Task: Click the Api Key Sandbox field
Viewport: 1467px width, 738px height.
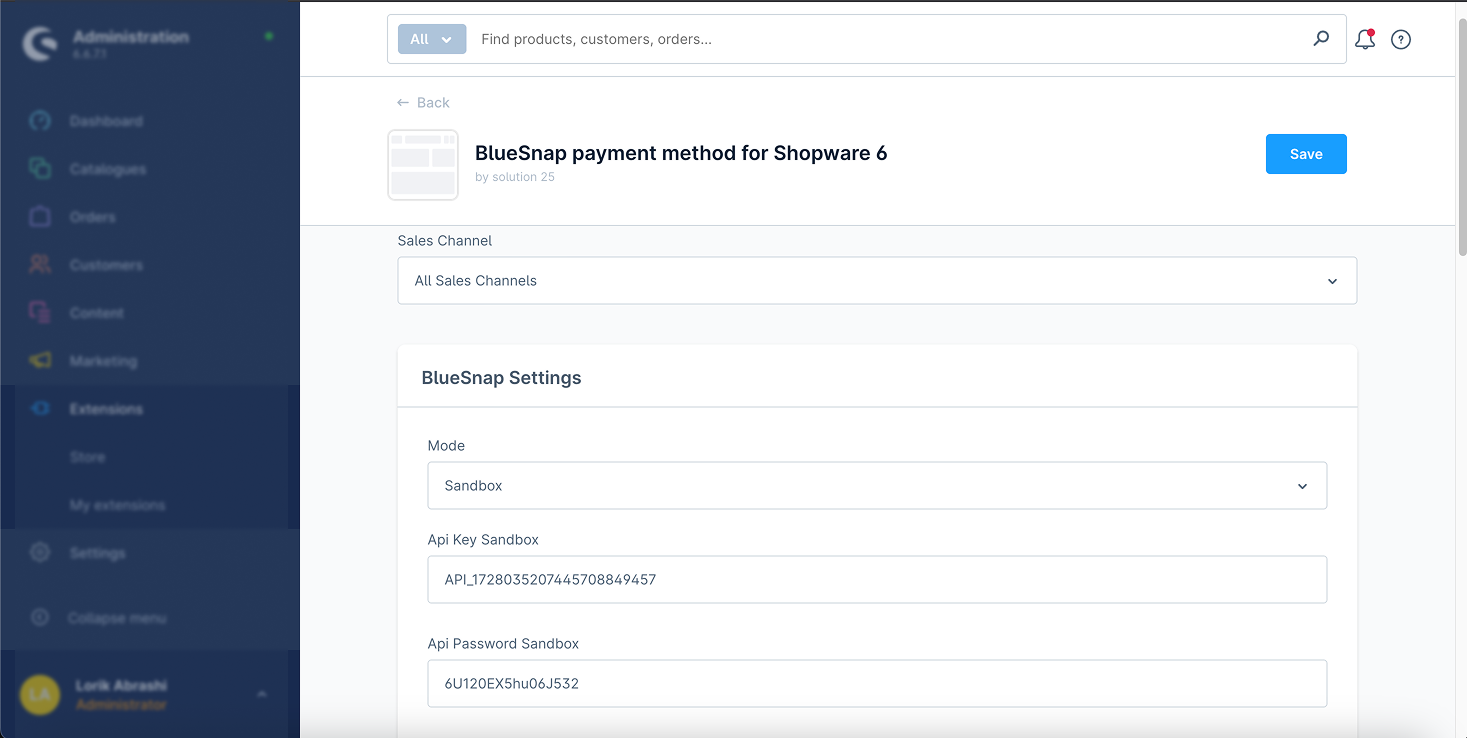Action: tap(876, 580)
